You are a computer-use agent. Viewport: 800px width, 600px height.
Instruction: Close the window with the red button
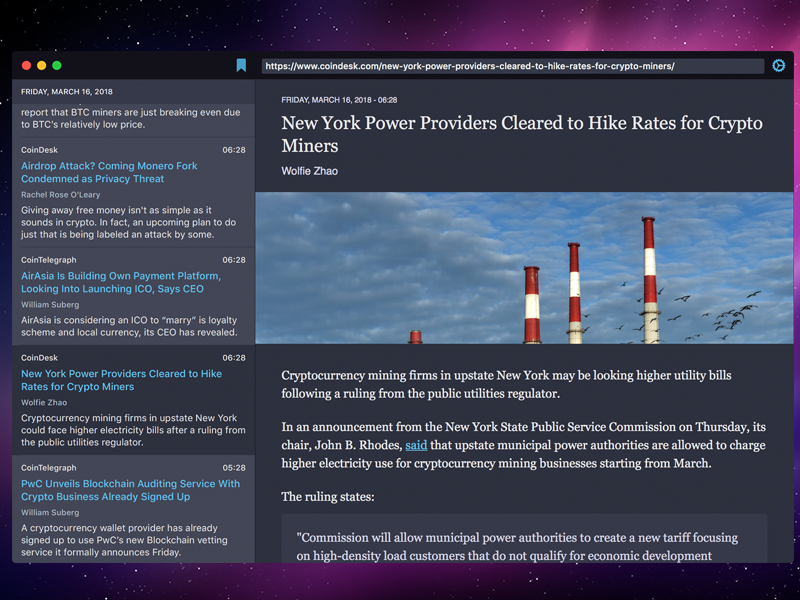coord(27,65)
